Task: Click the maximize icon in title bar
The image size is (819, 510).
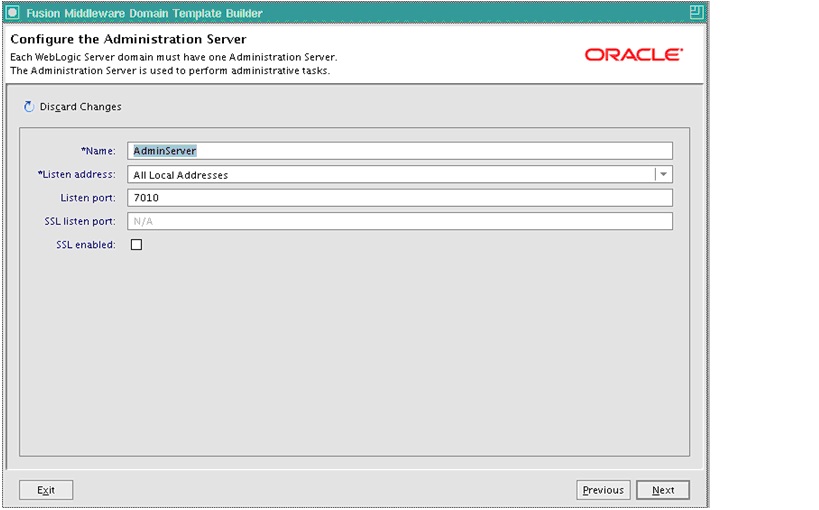Action: click(696, 12)
